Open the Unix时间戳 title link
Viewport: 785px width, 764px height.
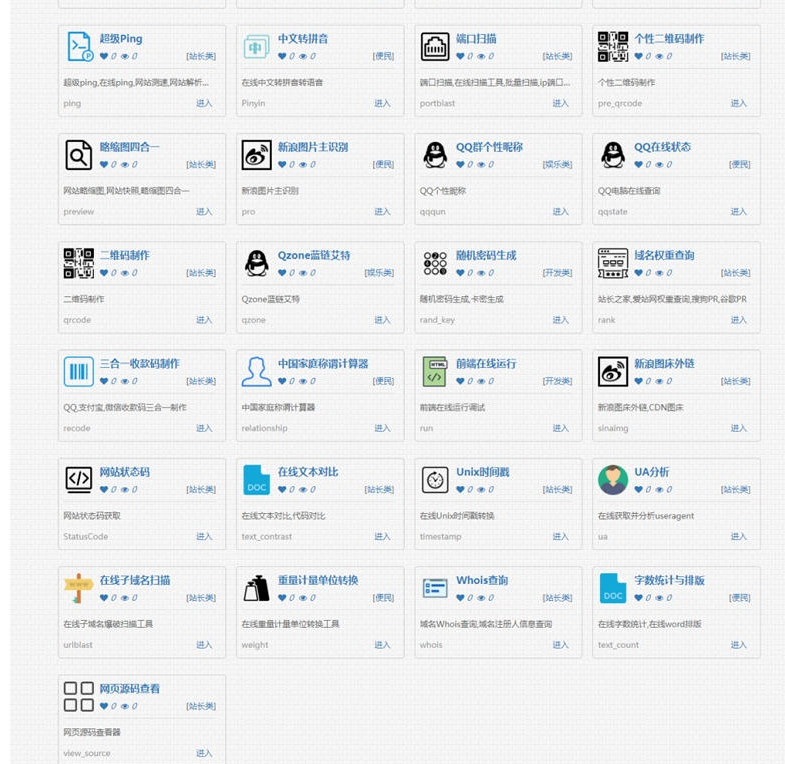point(483,472)
